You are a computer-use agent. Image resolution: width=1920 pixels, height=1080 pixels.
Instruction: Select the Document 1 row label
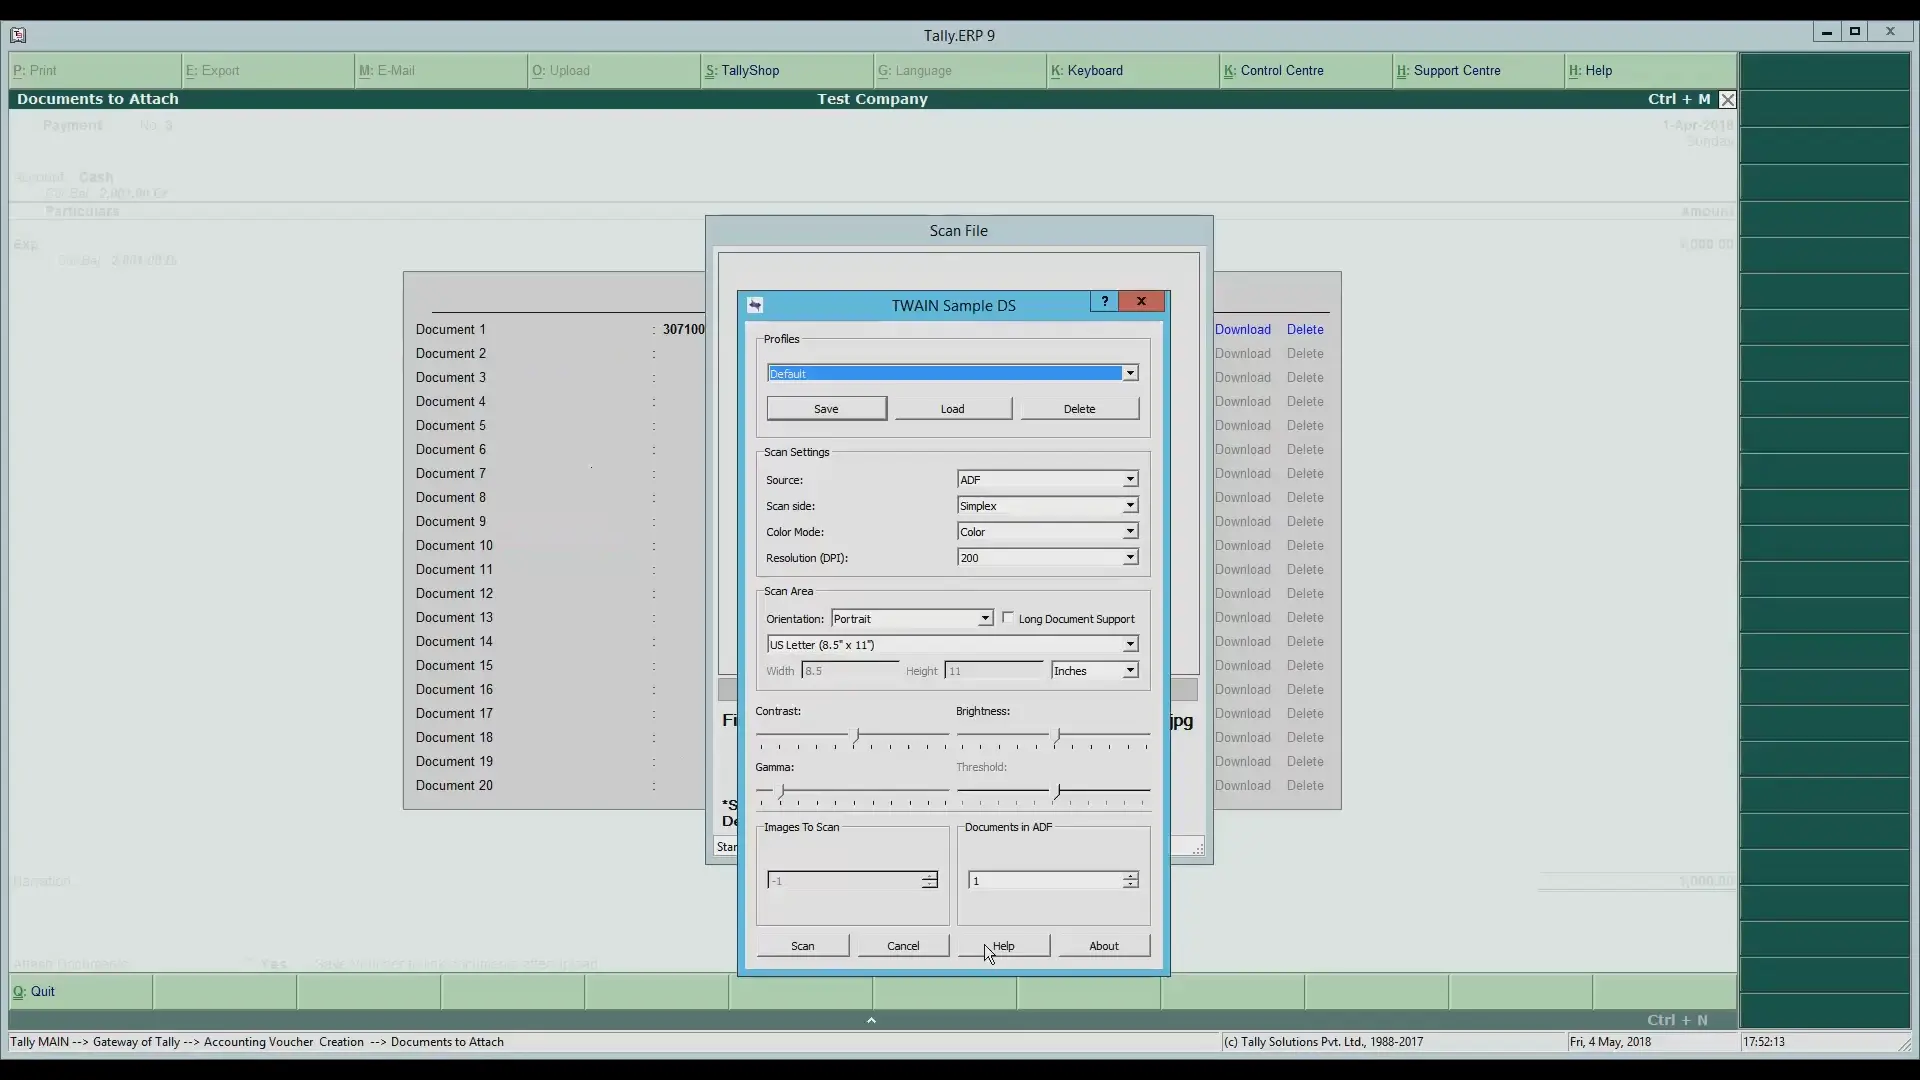coord(451,329)
